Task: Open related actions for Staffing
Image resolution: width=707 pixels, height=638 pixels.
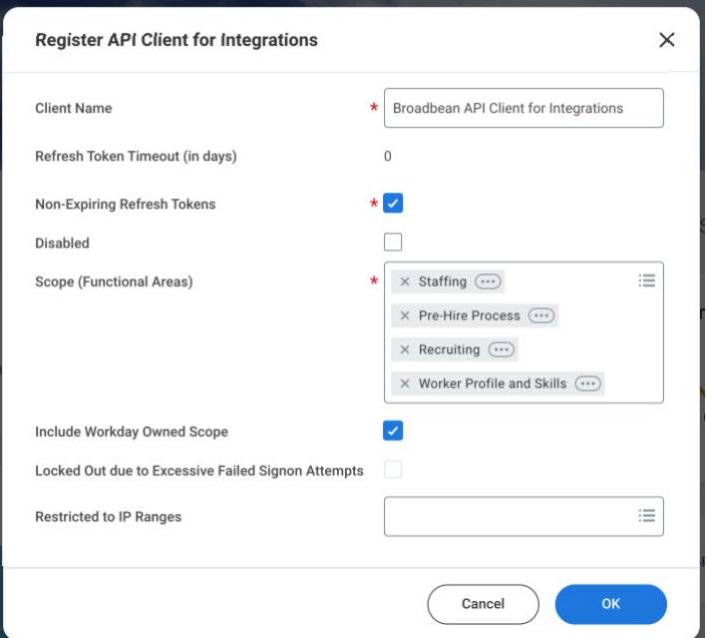Action: click(x=488, y=282)
